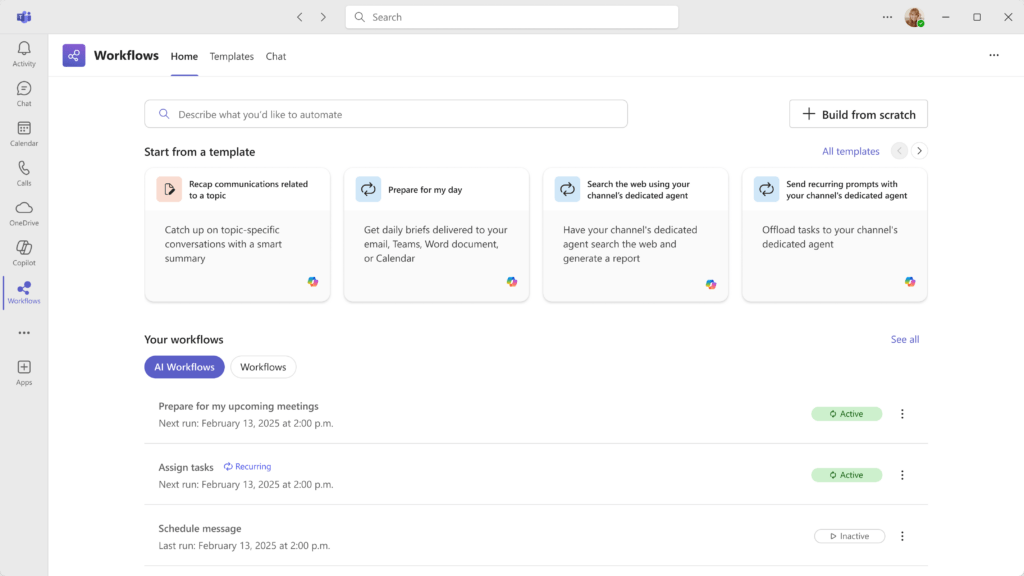Open the All templates link
The height and width of the screenshot is (576, 1024).
852,150
